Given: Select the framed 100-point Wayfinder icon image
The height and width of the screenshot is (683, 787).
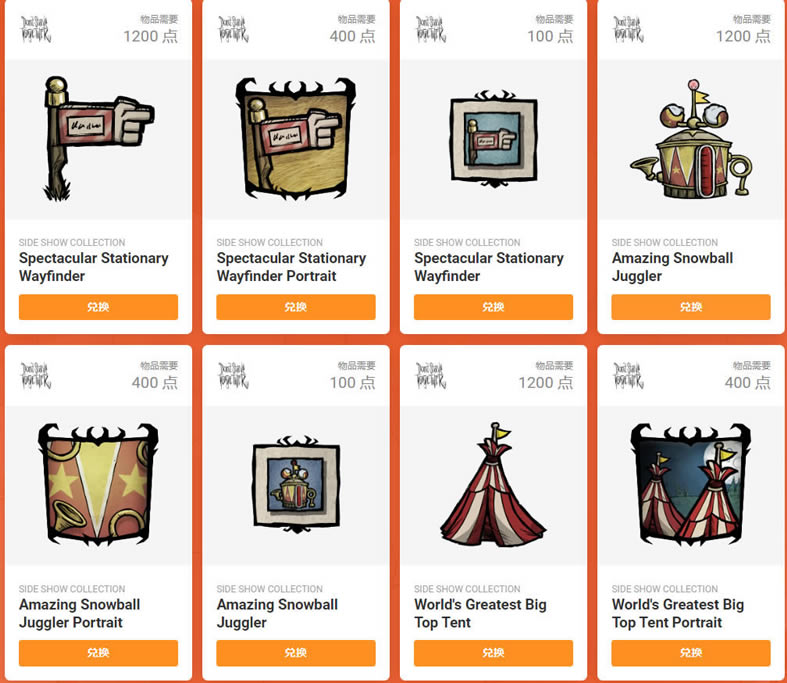Looking at the screenshot, I should (x=494, y=139).
